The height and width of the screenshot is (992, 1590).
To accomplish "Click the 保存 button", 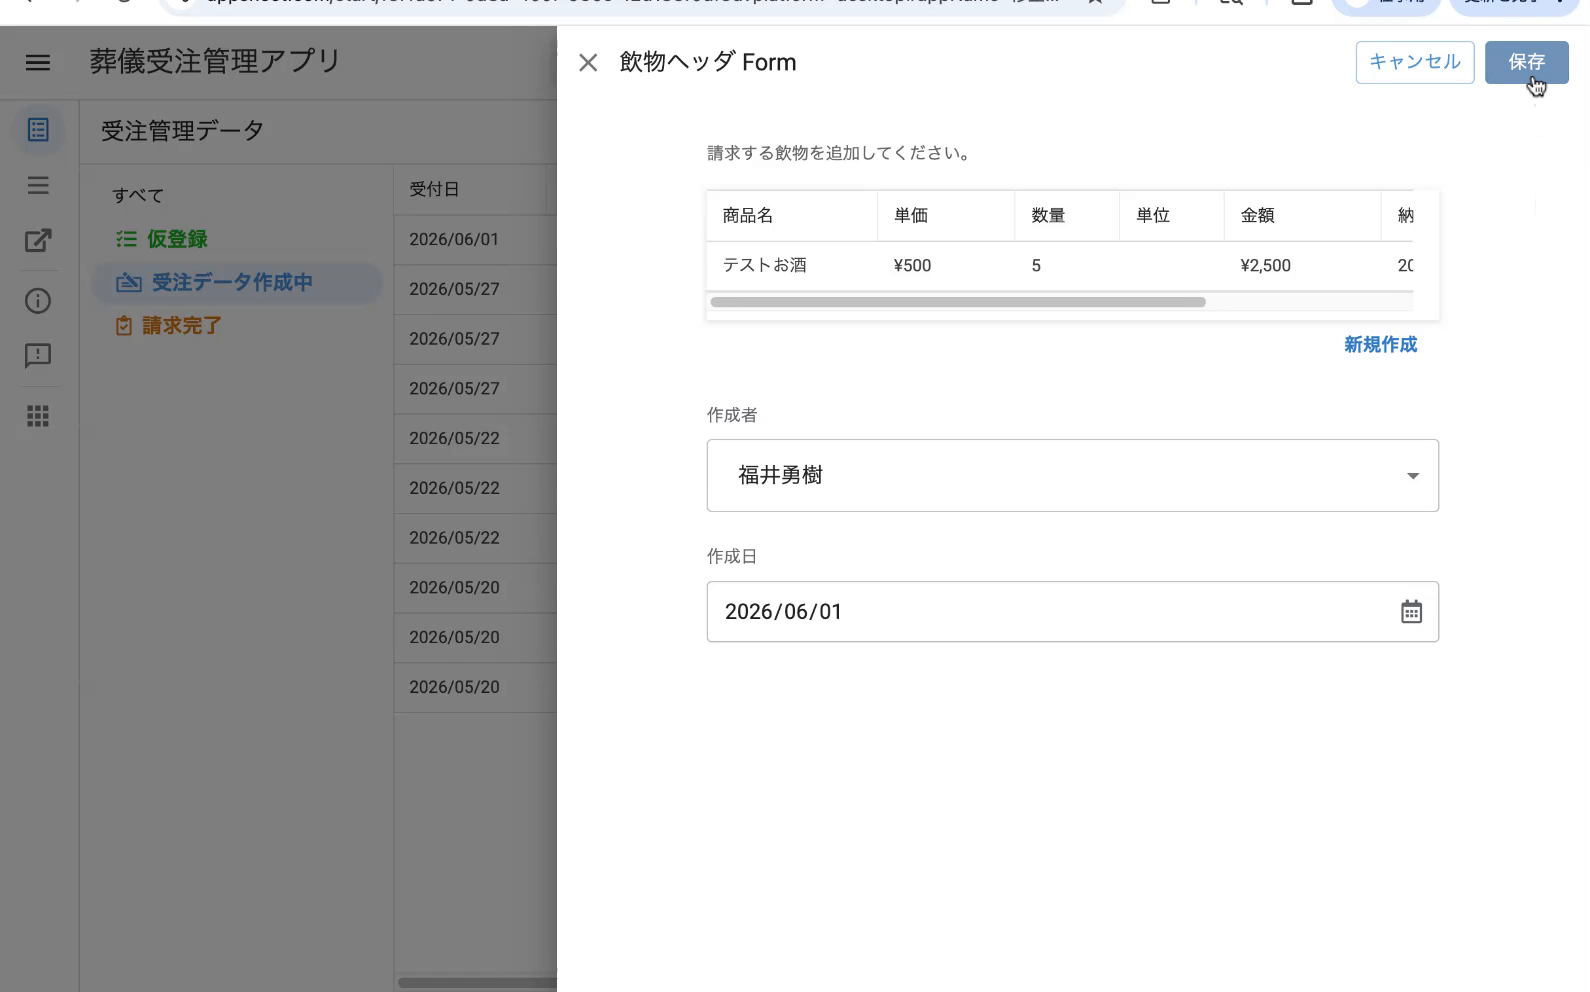I will click(x=1526, y=62).
